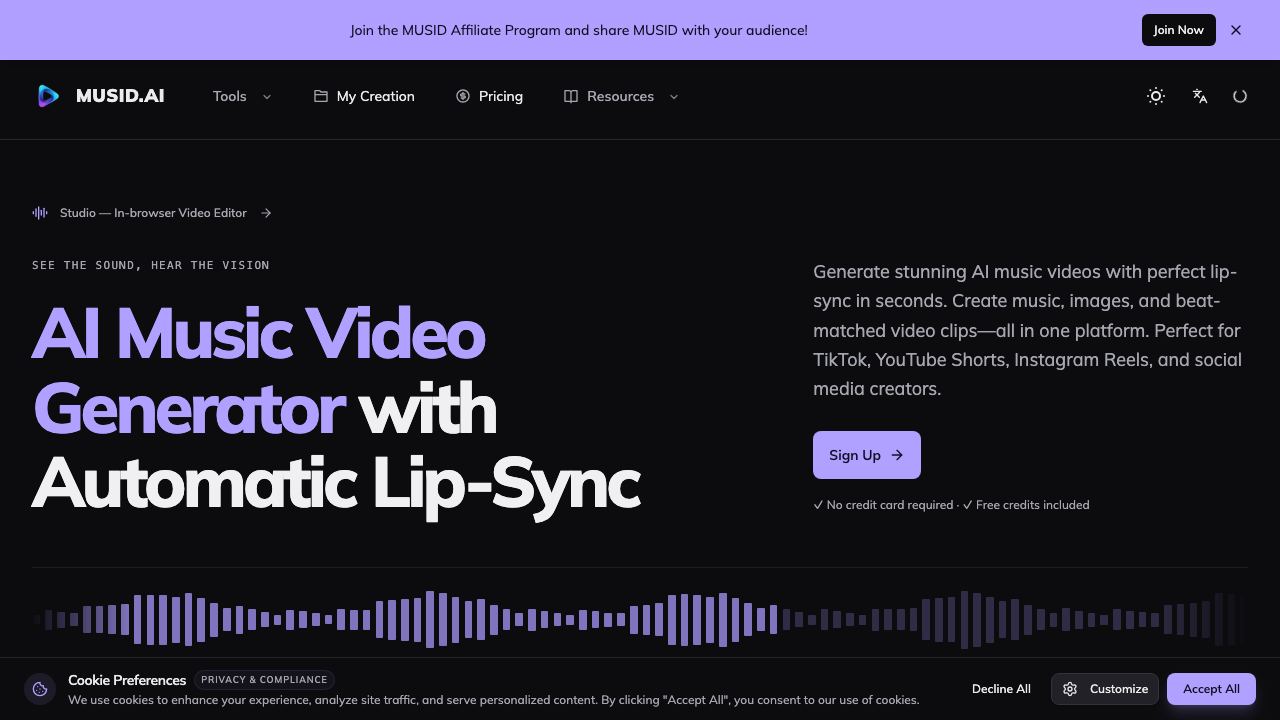Image resolution: width=1280 pixels, height=720 pixels.
Task: Click the gear icon in Customize button
Action: coord(1070,689)
